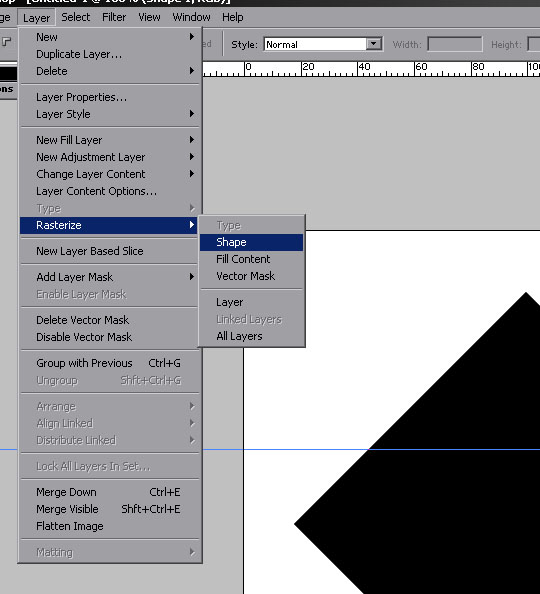The image size is (540, 594).
Task: Expand Change Layer Content submenu
Action: pos(110,174)
